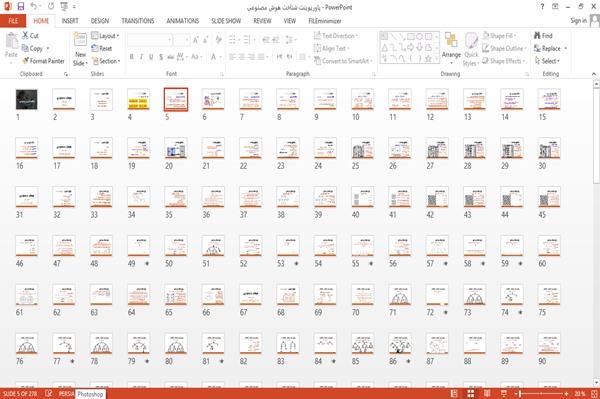Start Slide Show from status bar
The image size is (600, 399).
(x=504, y=394)
